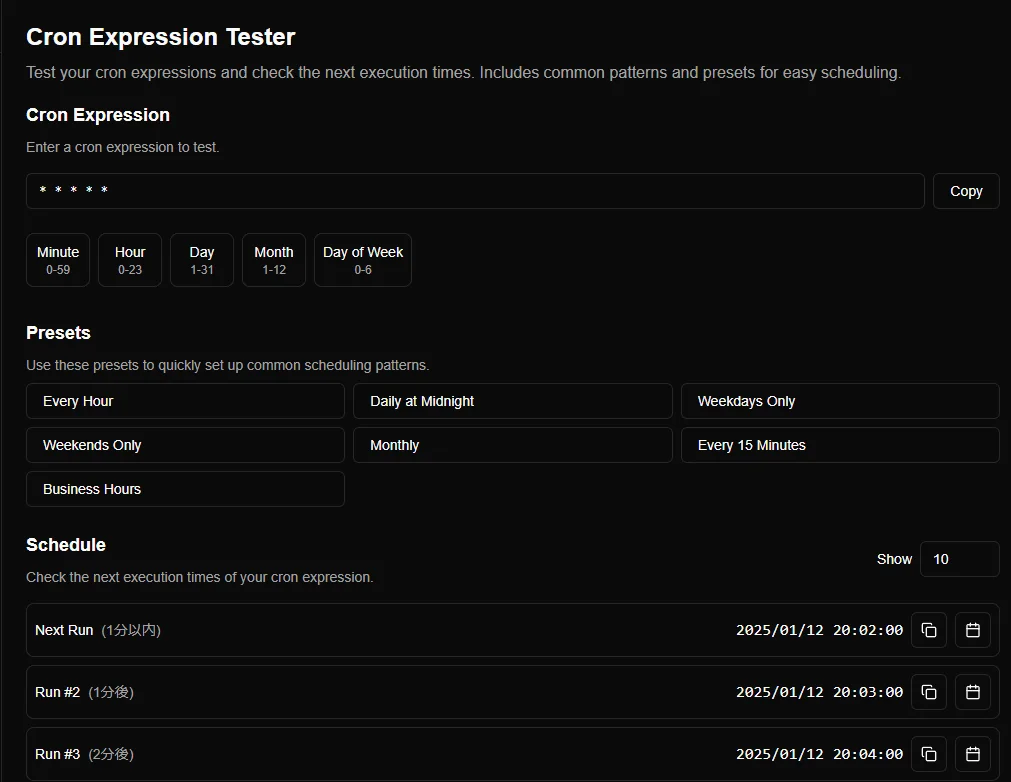The width and height of the screenshot is (1011, 782).
Task: Click the Minute 0-59 field chip
Action: 57,259
